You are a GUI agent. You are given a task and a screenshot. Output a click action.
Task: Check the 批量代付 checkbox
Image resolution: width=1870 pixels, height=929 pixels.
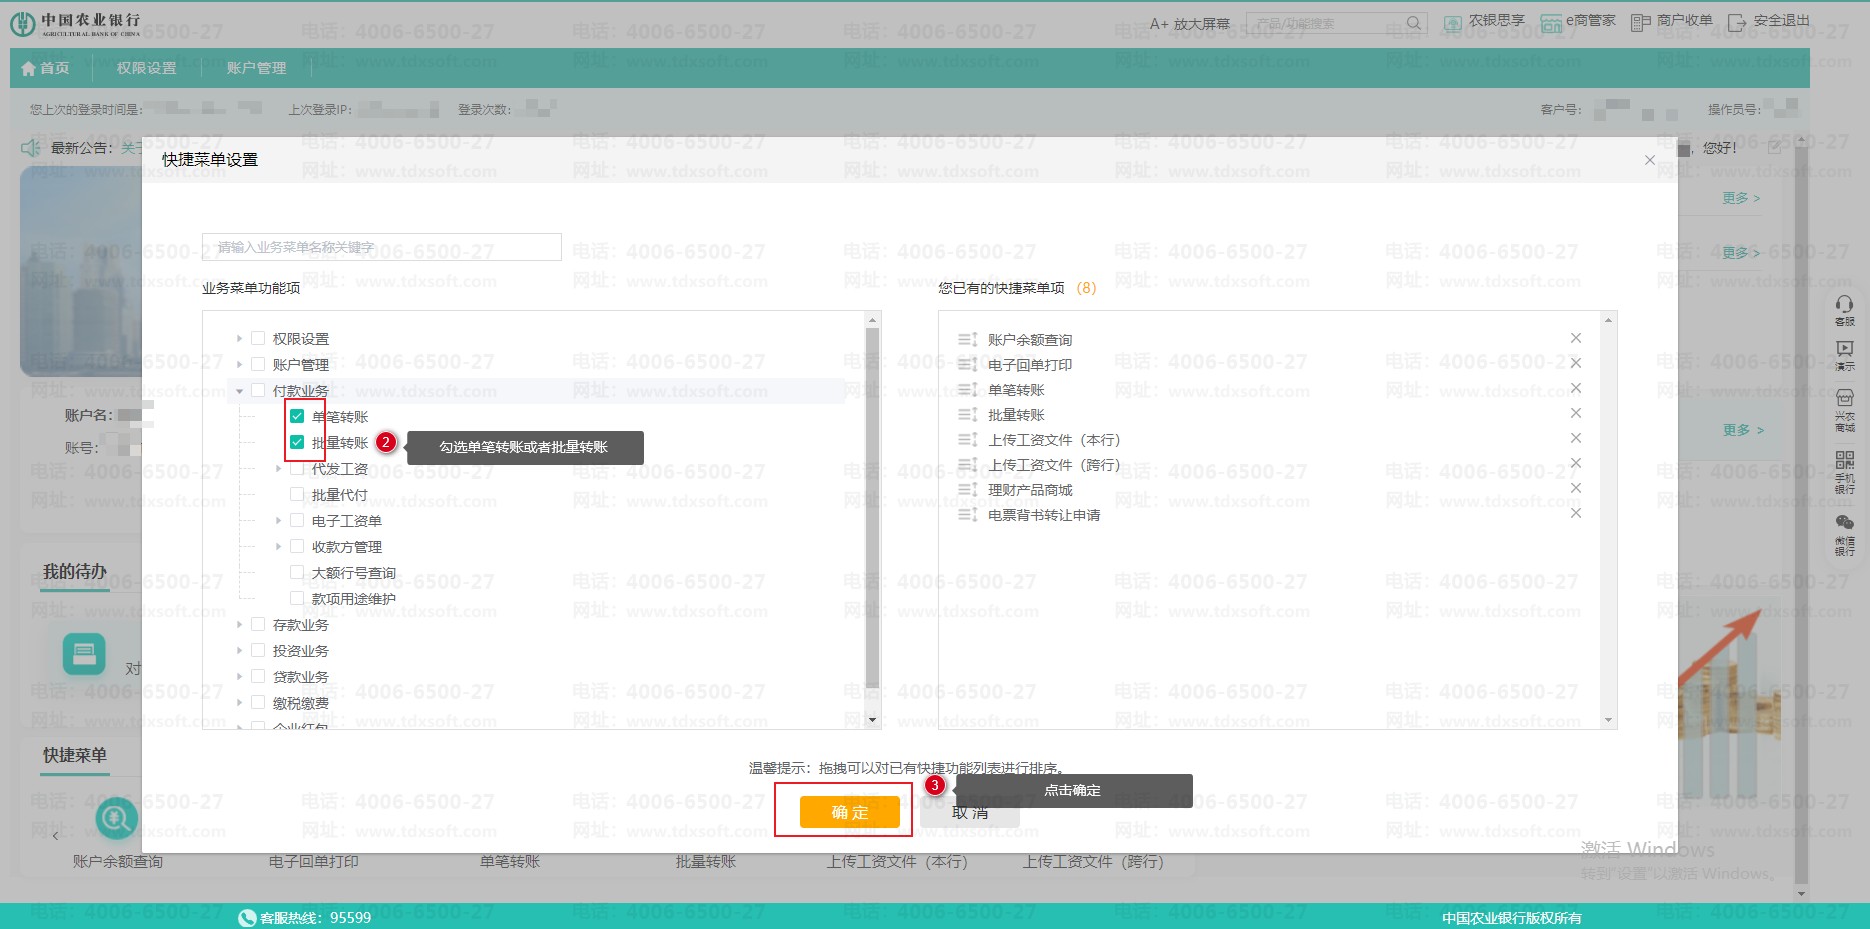tap(297, 494)
